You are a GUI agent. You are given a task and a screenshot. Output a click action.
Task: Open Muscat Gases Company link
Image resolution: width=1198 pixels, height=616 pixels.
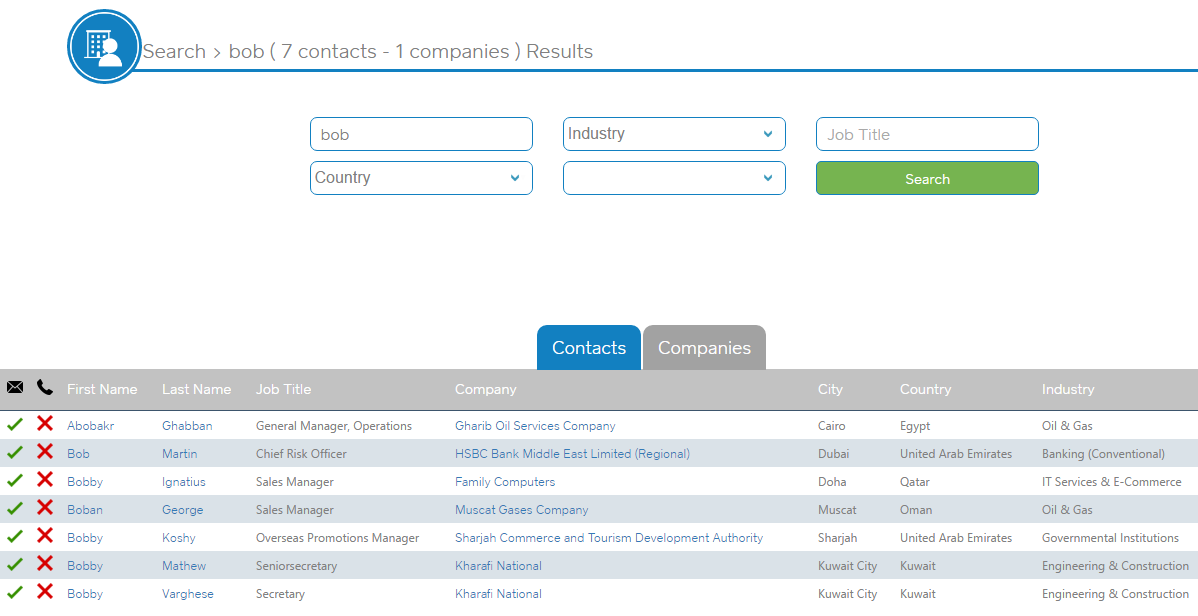point(522,510)
